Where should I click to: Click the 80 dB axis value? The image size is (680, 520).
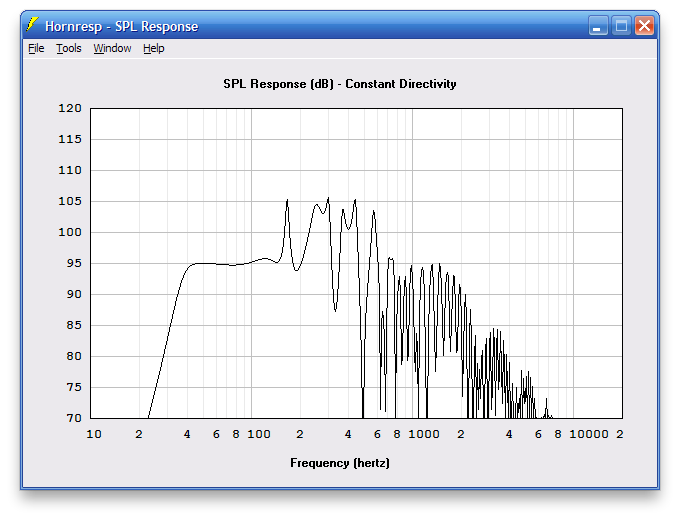74,356
